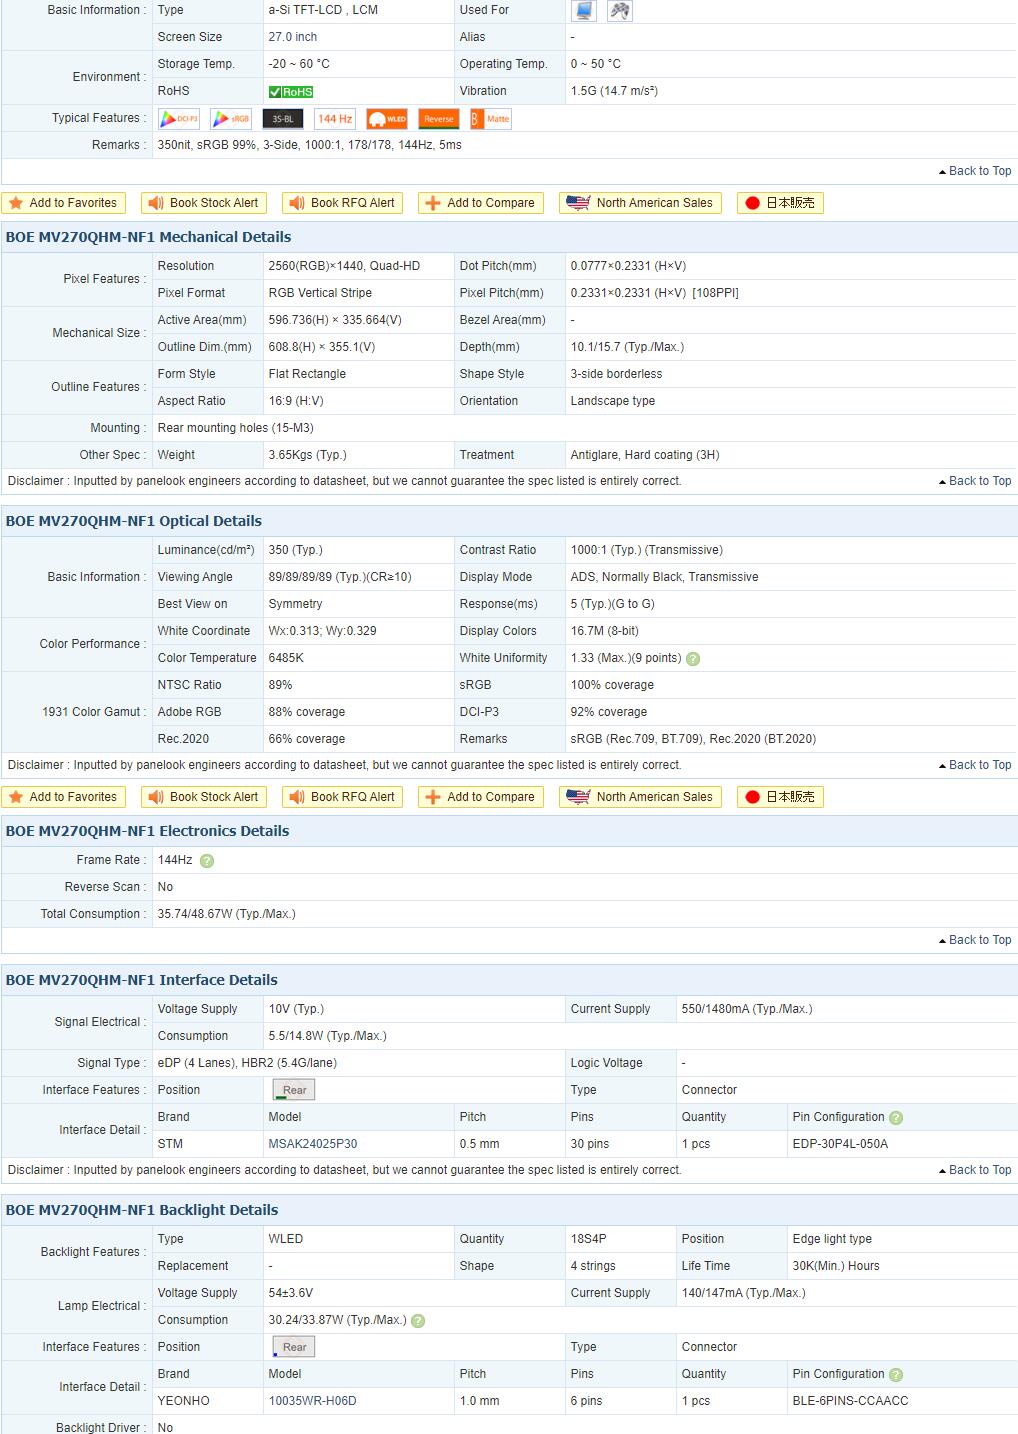The height and width of the screenshot is (1434, 1018).
Task: Book Stock Alert above Electronics Details
Action: [x=205, y=797]
